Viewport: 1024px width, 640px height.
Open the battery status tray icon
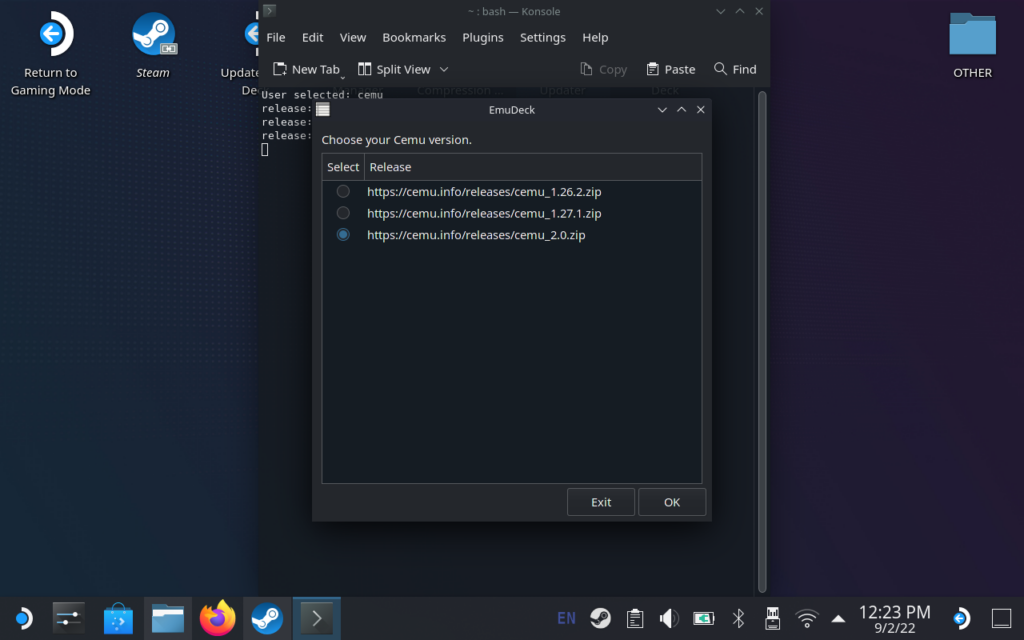click(x=703, y=618)
